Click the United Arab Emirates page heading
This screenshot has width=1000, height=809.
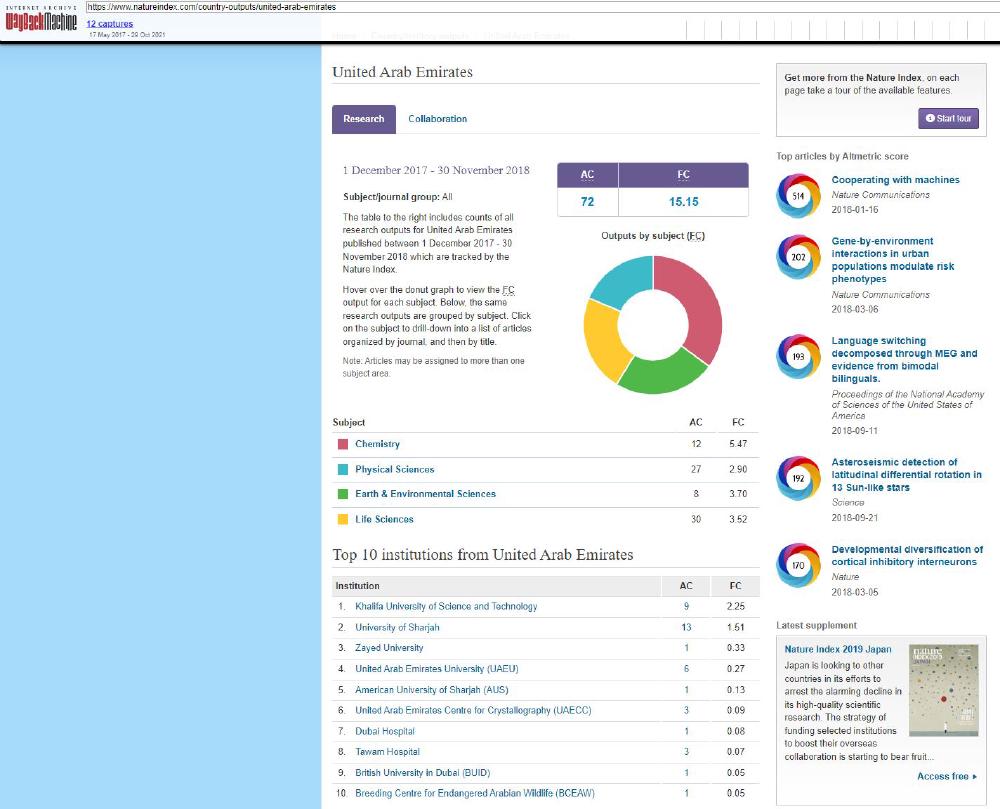click(402, 72)
